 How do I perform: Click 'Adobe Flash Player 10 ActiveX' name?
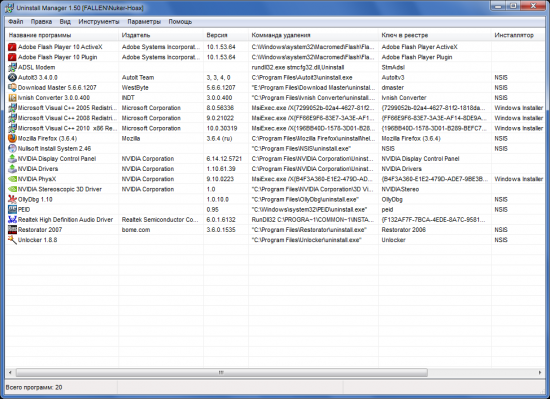point(60,47)
